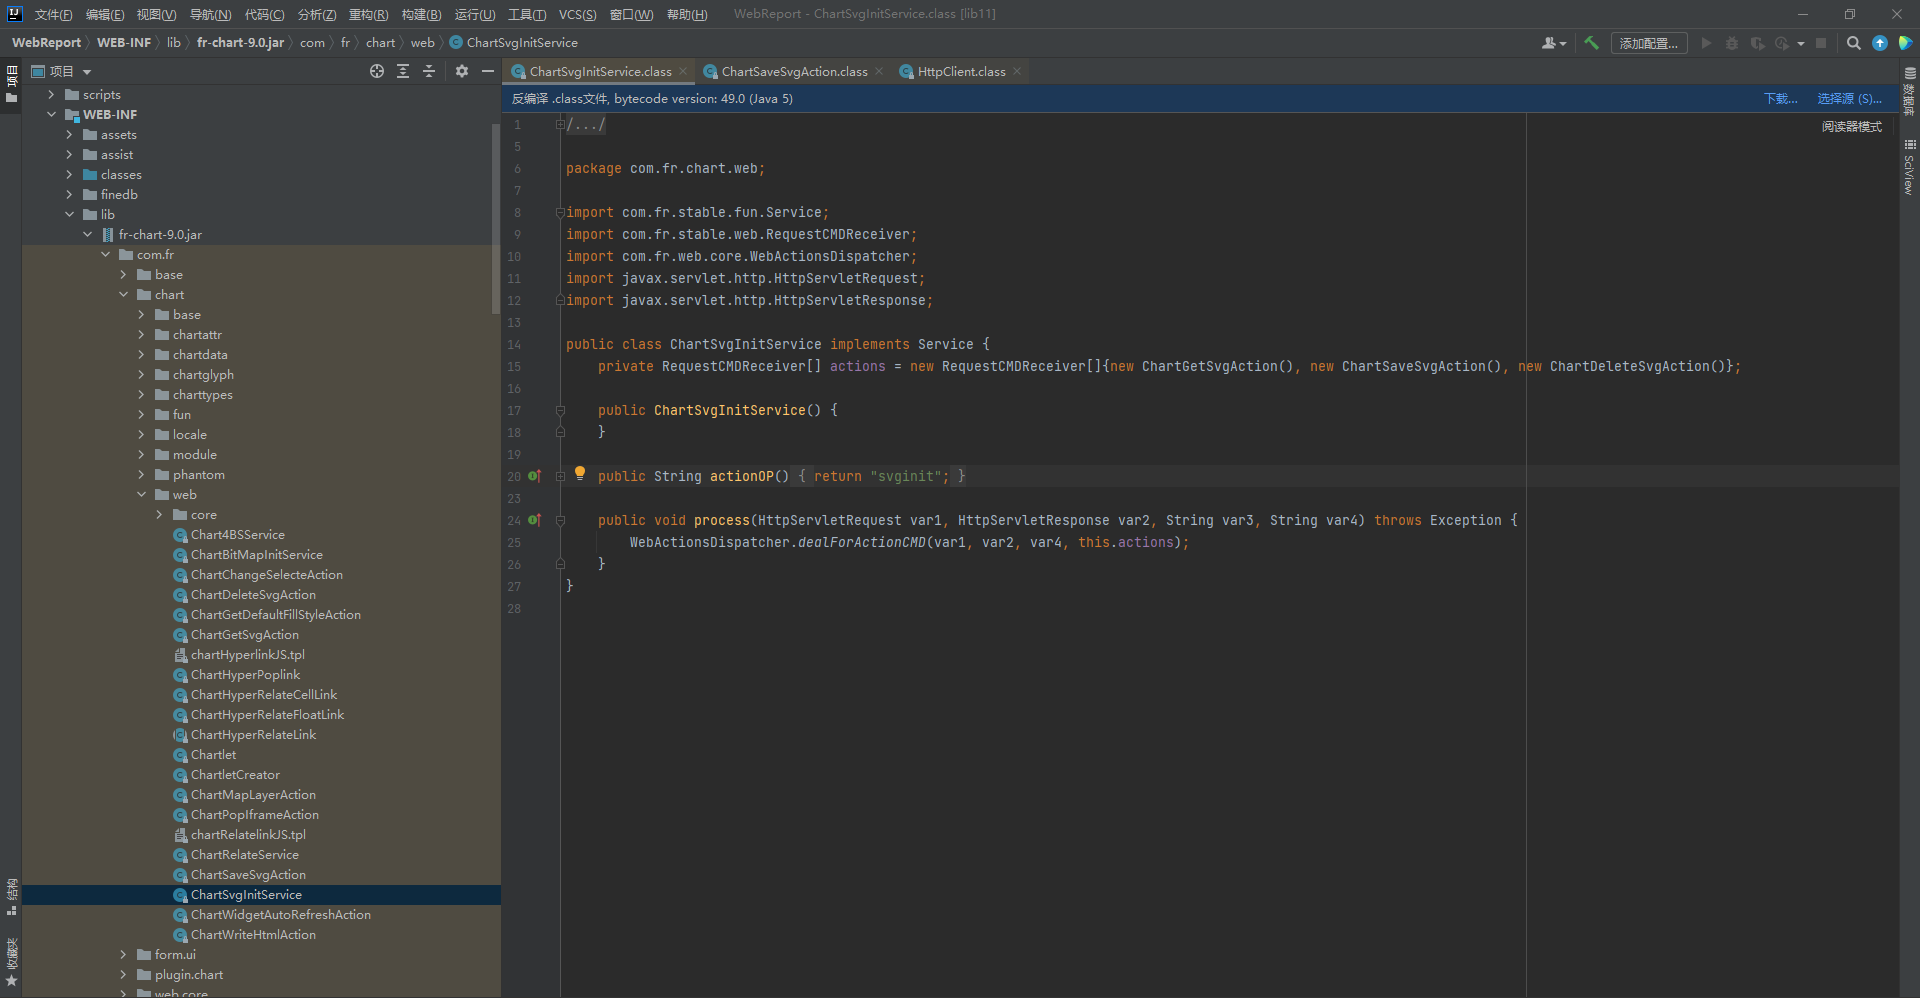Collapse the fr-chart-9.0.jar node
The width and height of the screenshot is (1920, 998).
(87, 234)
